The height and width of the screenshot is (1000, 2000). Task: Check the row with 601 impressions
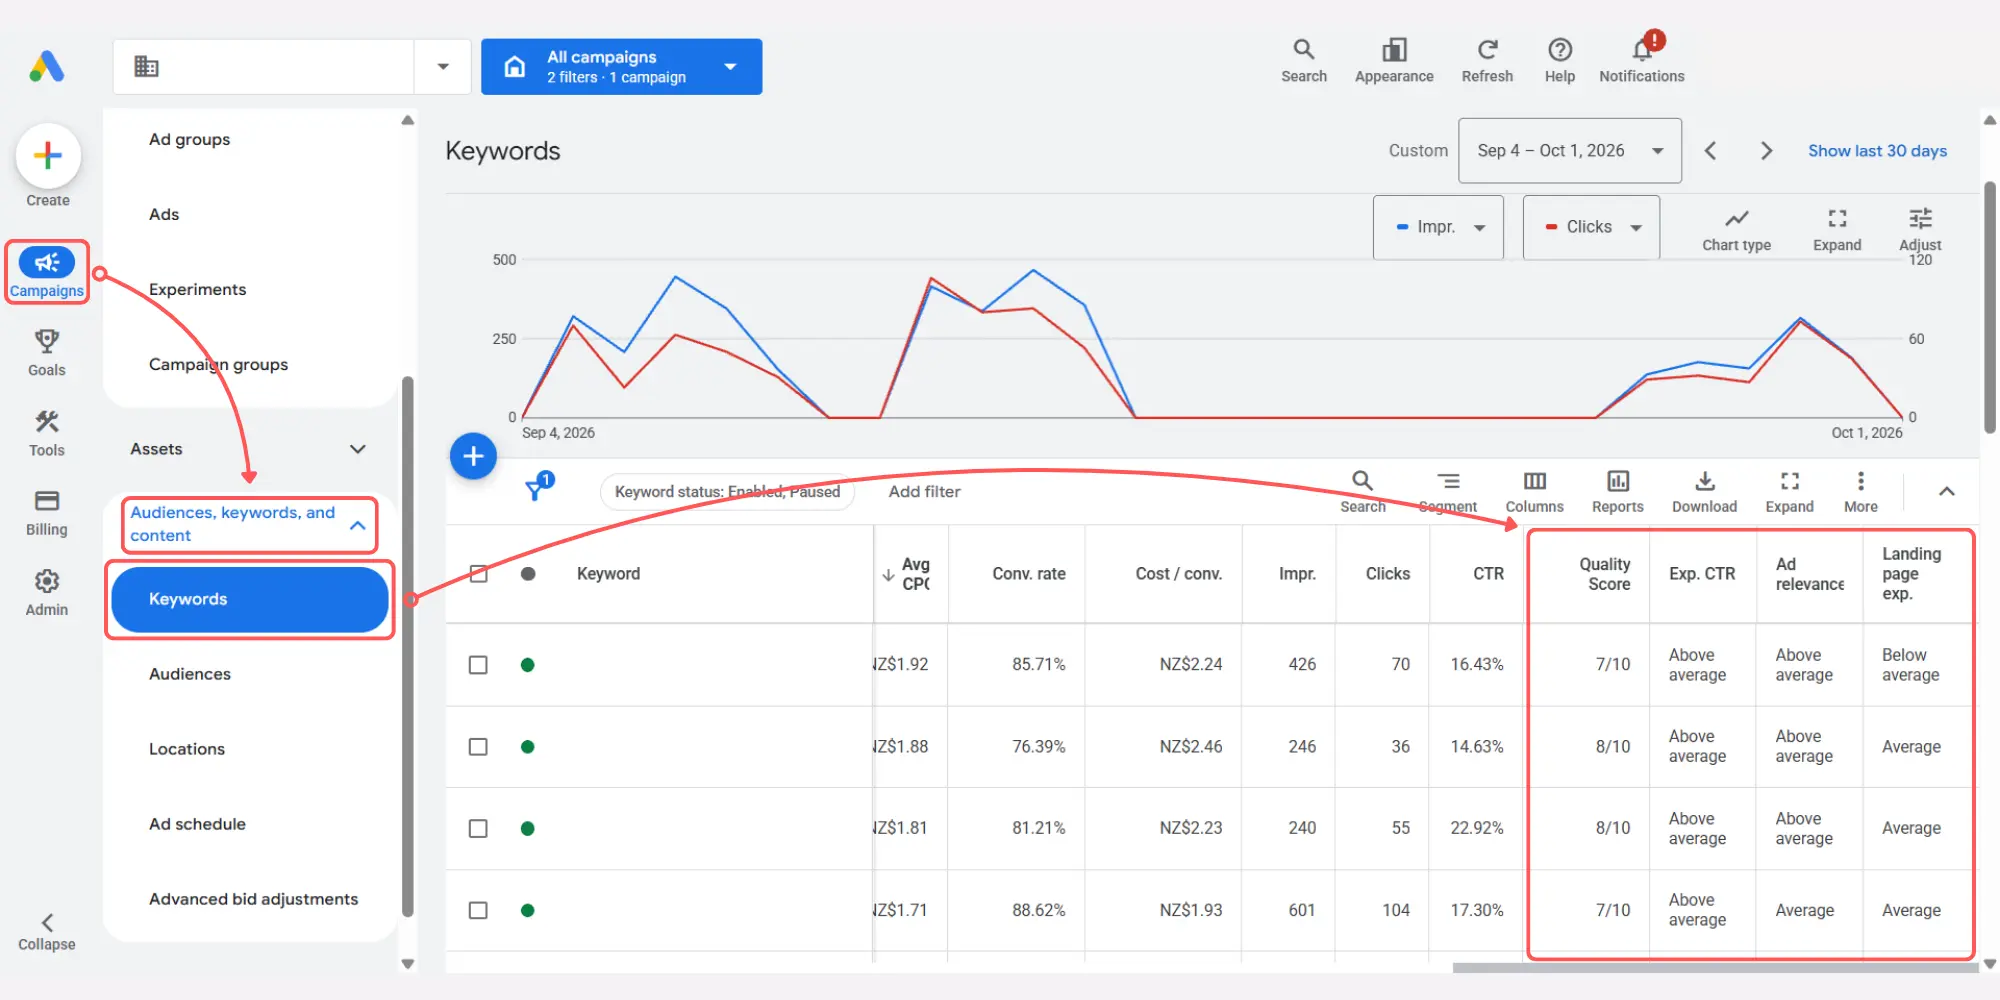479,911
